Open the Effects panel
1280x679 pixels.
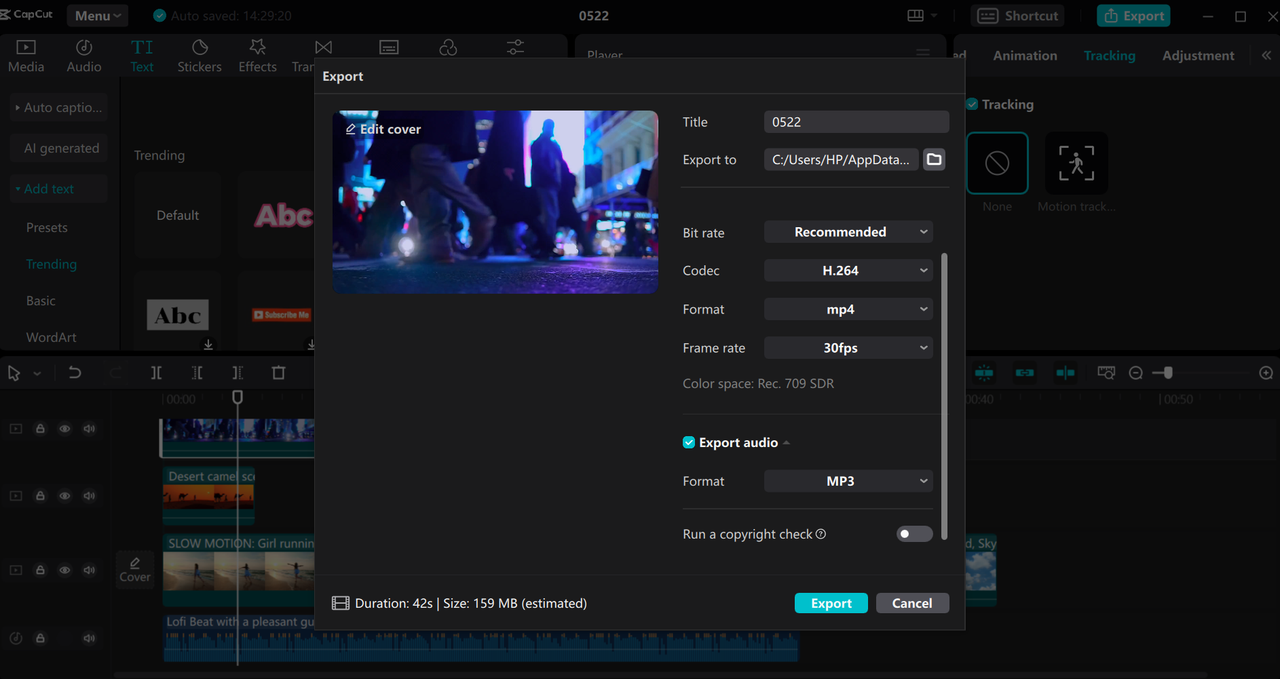pyautogui.click(x=257, y=56)
